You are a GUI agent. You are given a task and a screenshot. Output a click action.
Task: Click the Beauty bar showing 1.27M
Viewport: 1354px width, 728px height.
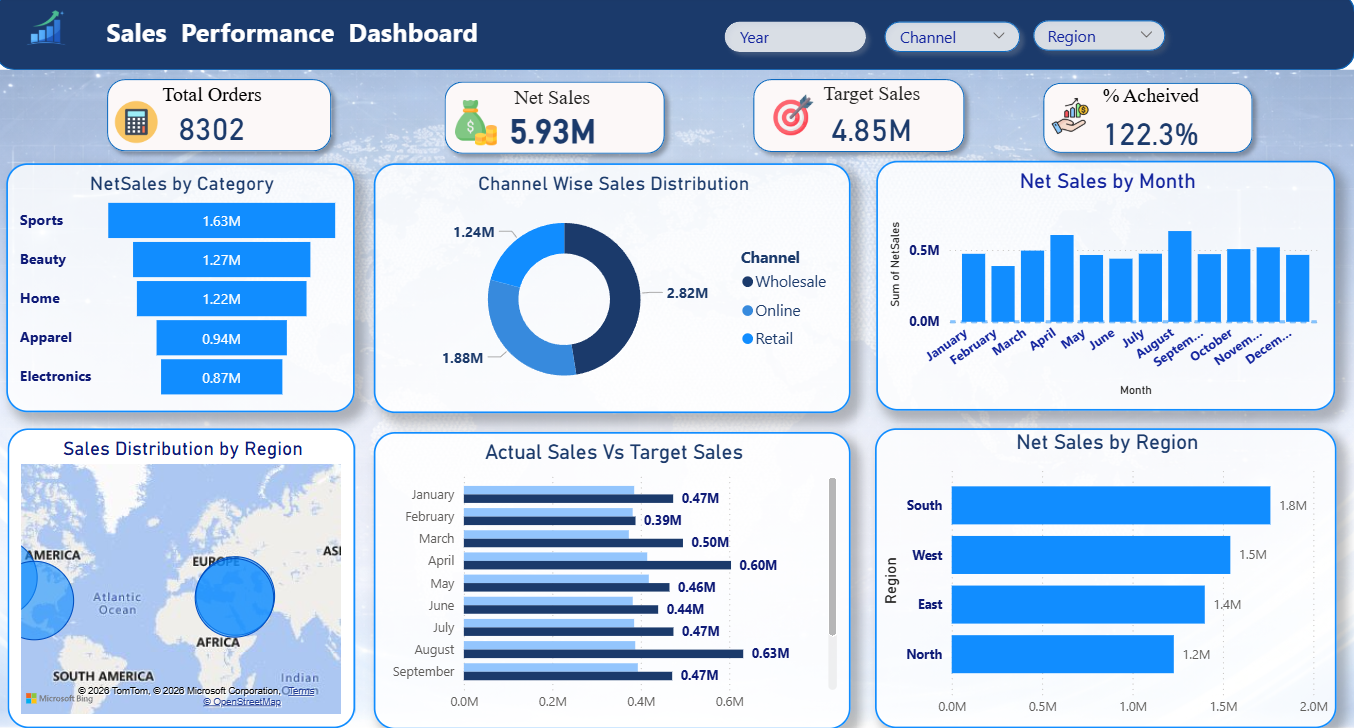[221, 260]
